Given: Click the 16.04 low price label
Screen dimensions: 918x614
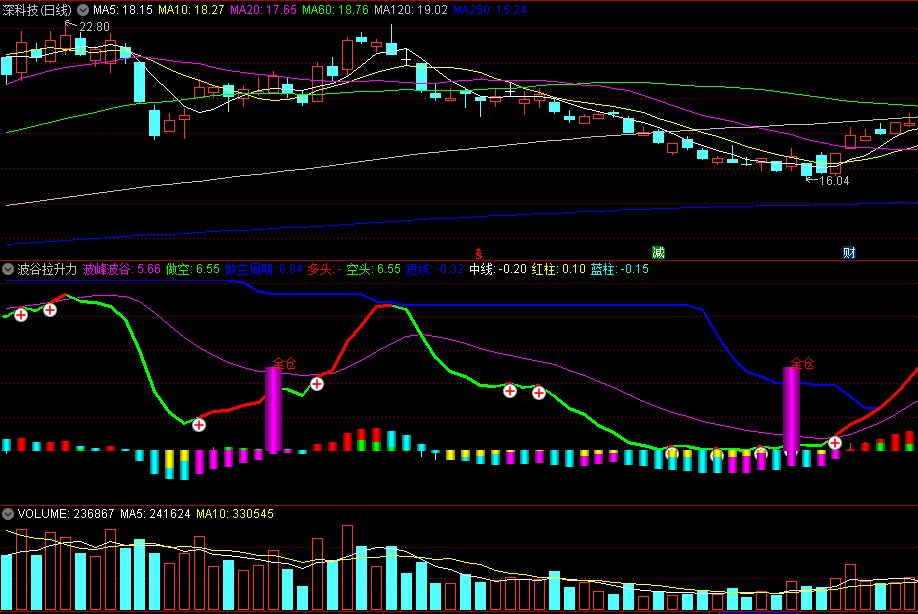Looking at the screenshot, I should pyautogui.click(x=834, y=181).
